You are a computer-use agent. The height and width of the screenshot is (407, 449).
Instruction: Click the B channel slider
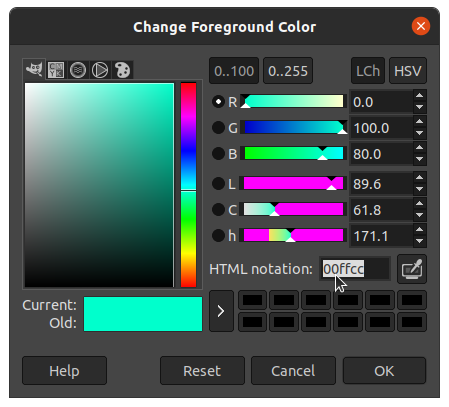(x=294, y=153)
